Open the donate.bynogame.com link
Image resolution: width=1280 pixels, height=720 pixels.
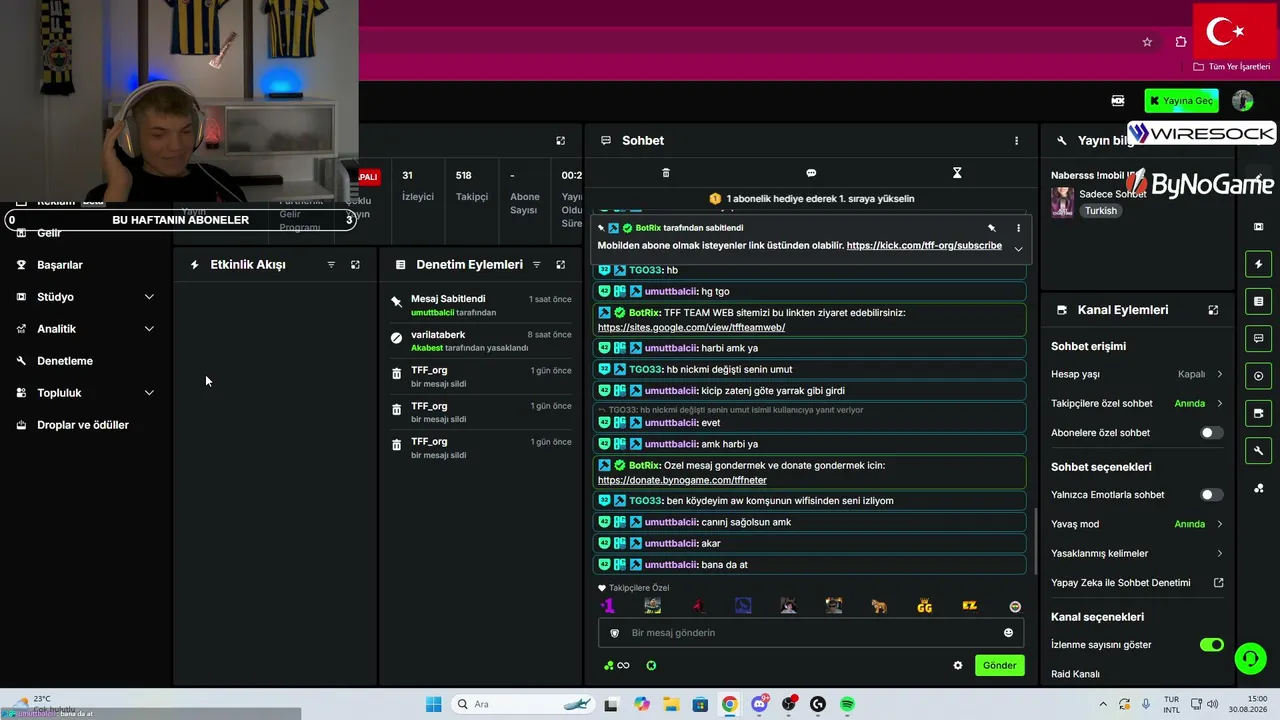682,480
